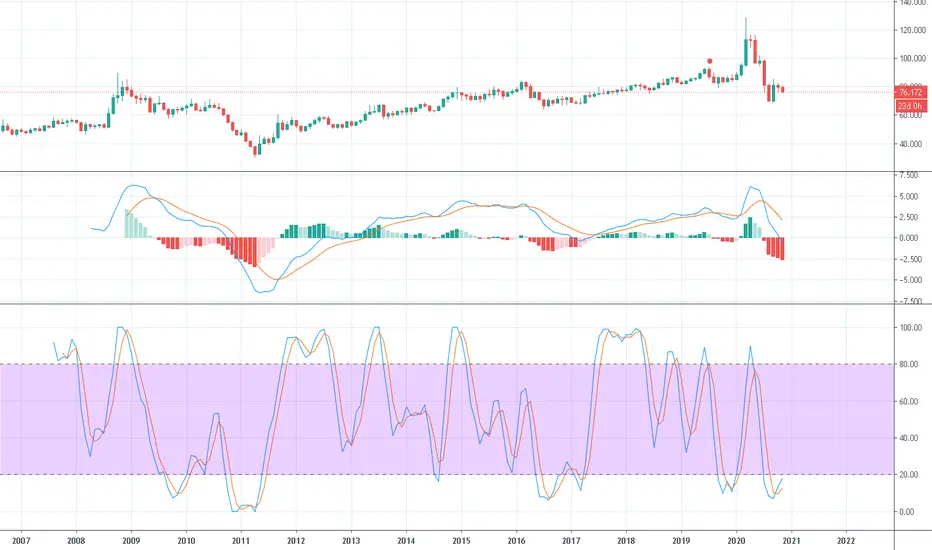Click the 2013 label on the time axis

[351, 540]
